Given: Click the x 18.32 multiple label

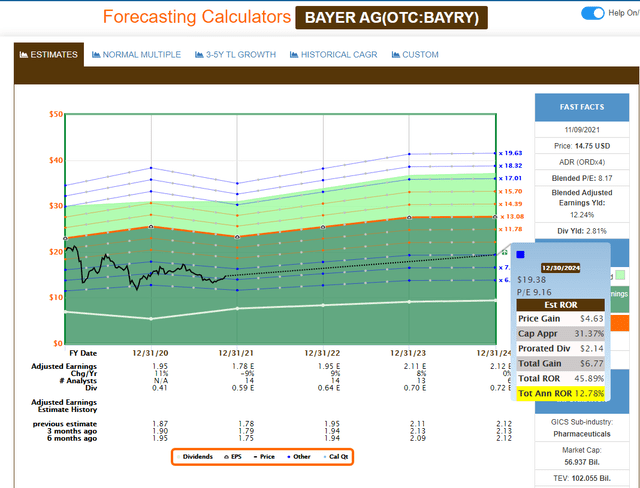Looking at the screenshot, I should [x=510, y=166].
